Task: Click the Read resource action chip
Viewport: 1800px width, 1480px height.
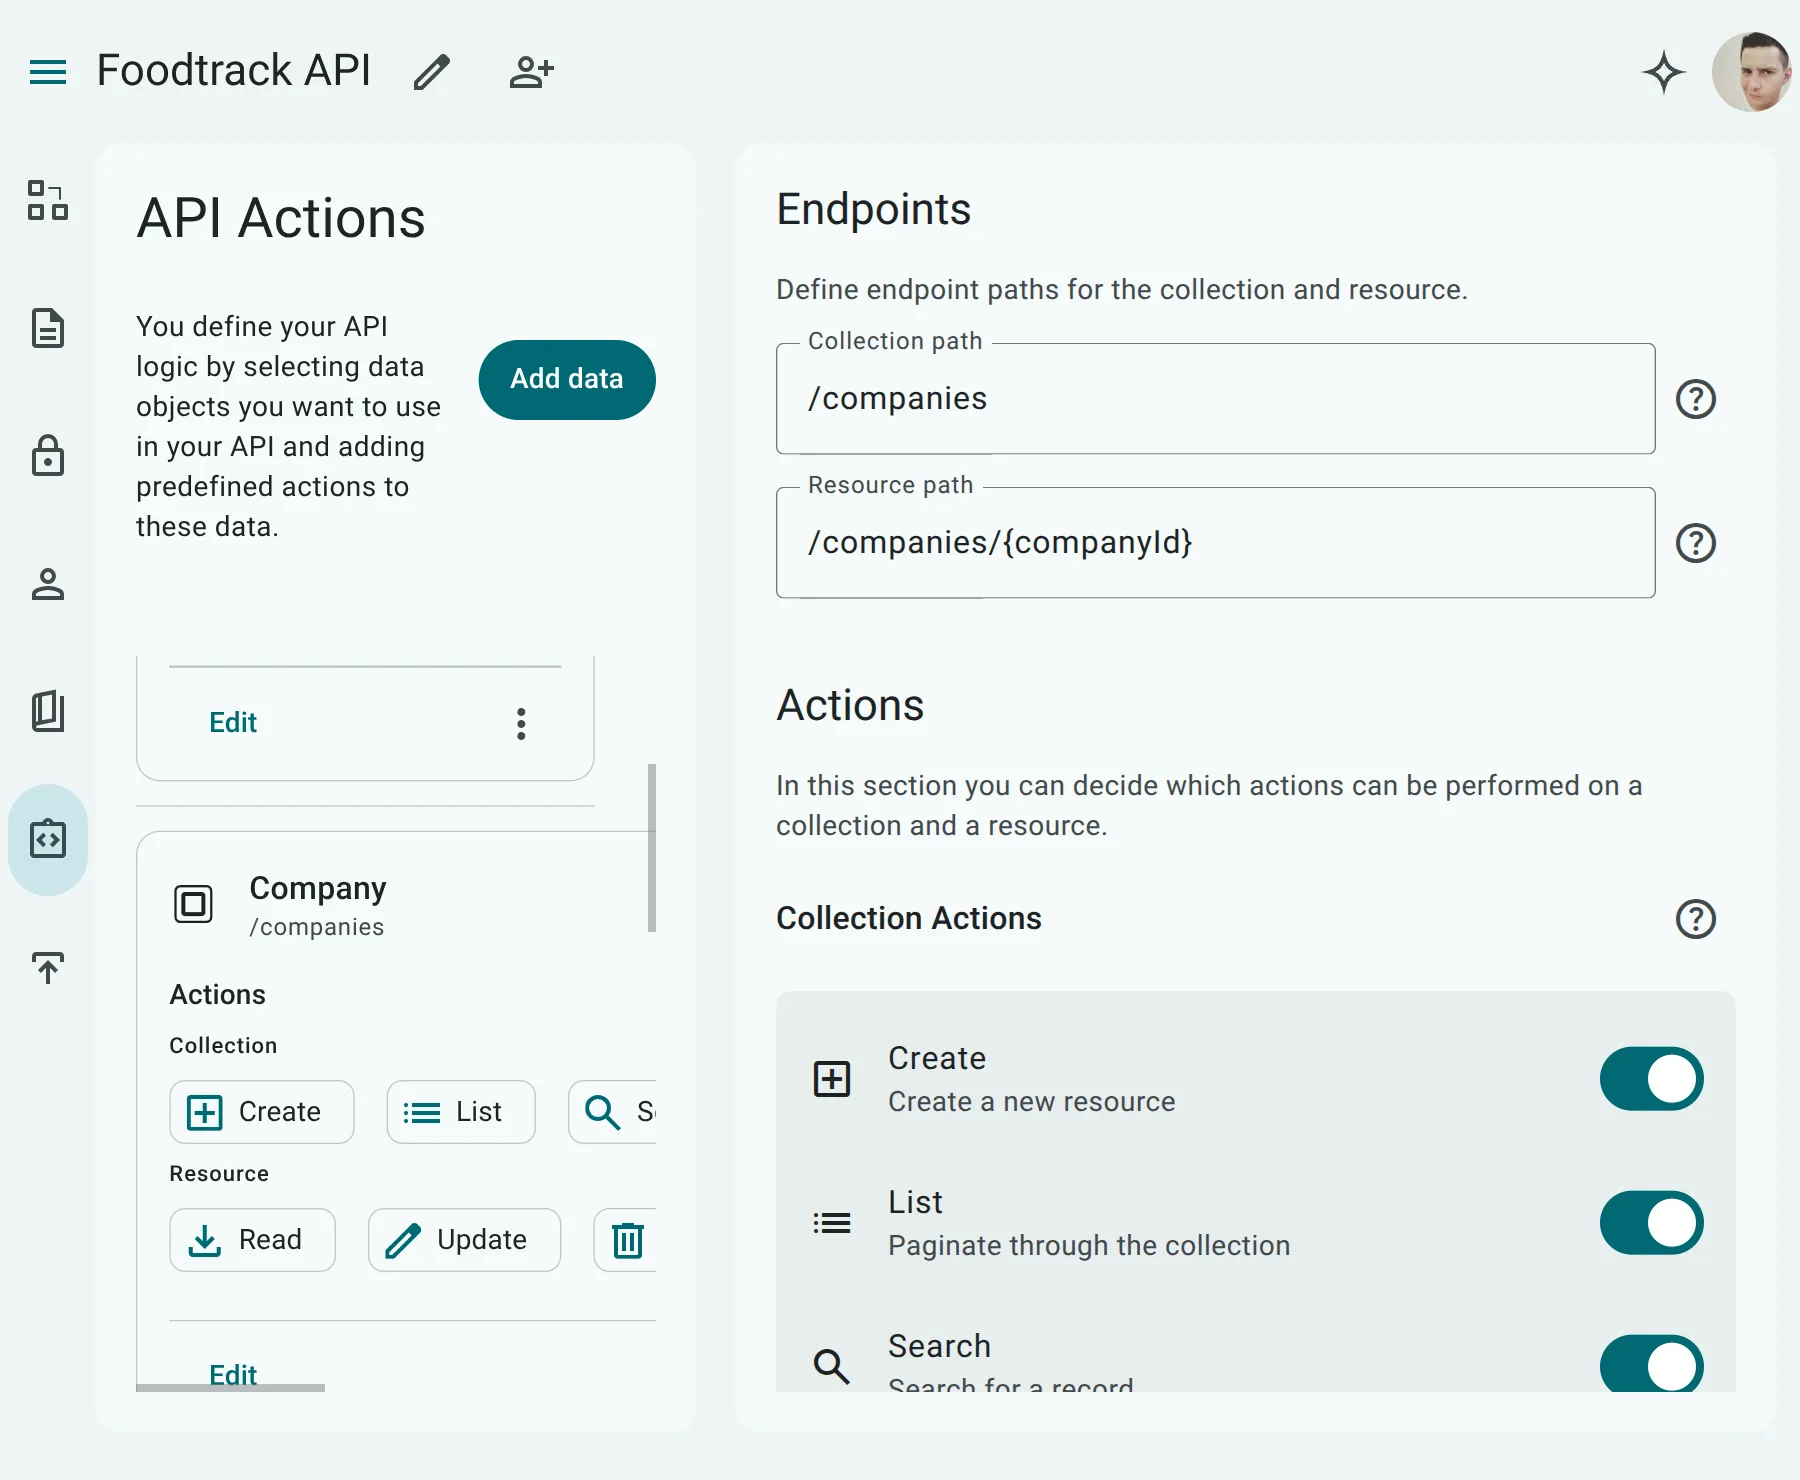Action: (x=252, y=1240)
